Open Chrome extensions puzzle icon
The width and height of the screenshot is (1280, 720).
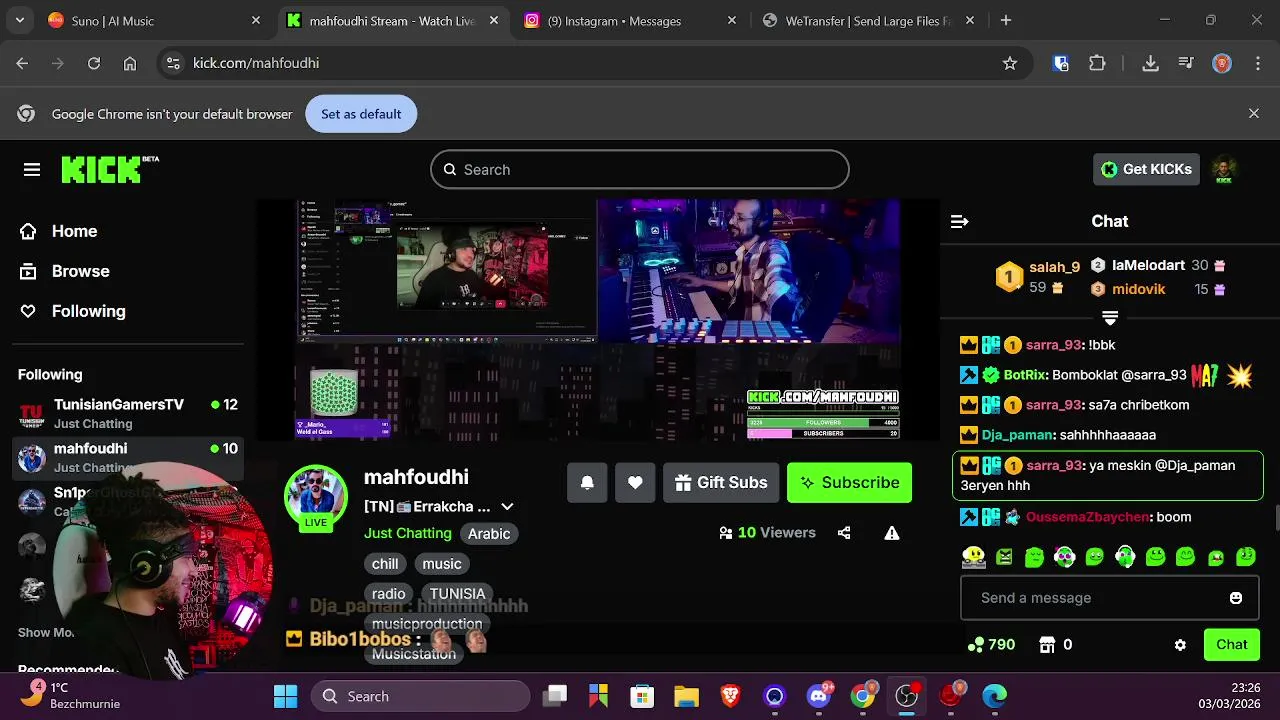(1097, 63)
